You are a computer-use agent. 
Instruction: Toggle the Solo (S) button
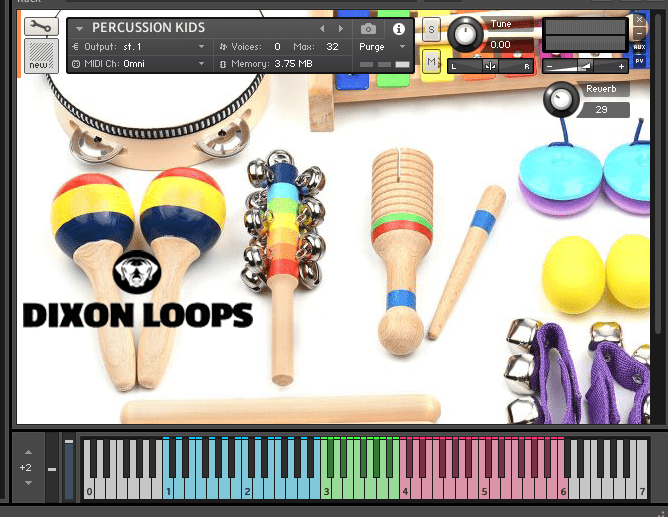click(x=431, y=28)
